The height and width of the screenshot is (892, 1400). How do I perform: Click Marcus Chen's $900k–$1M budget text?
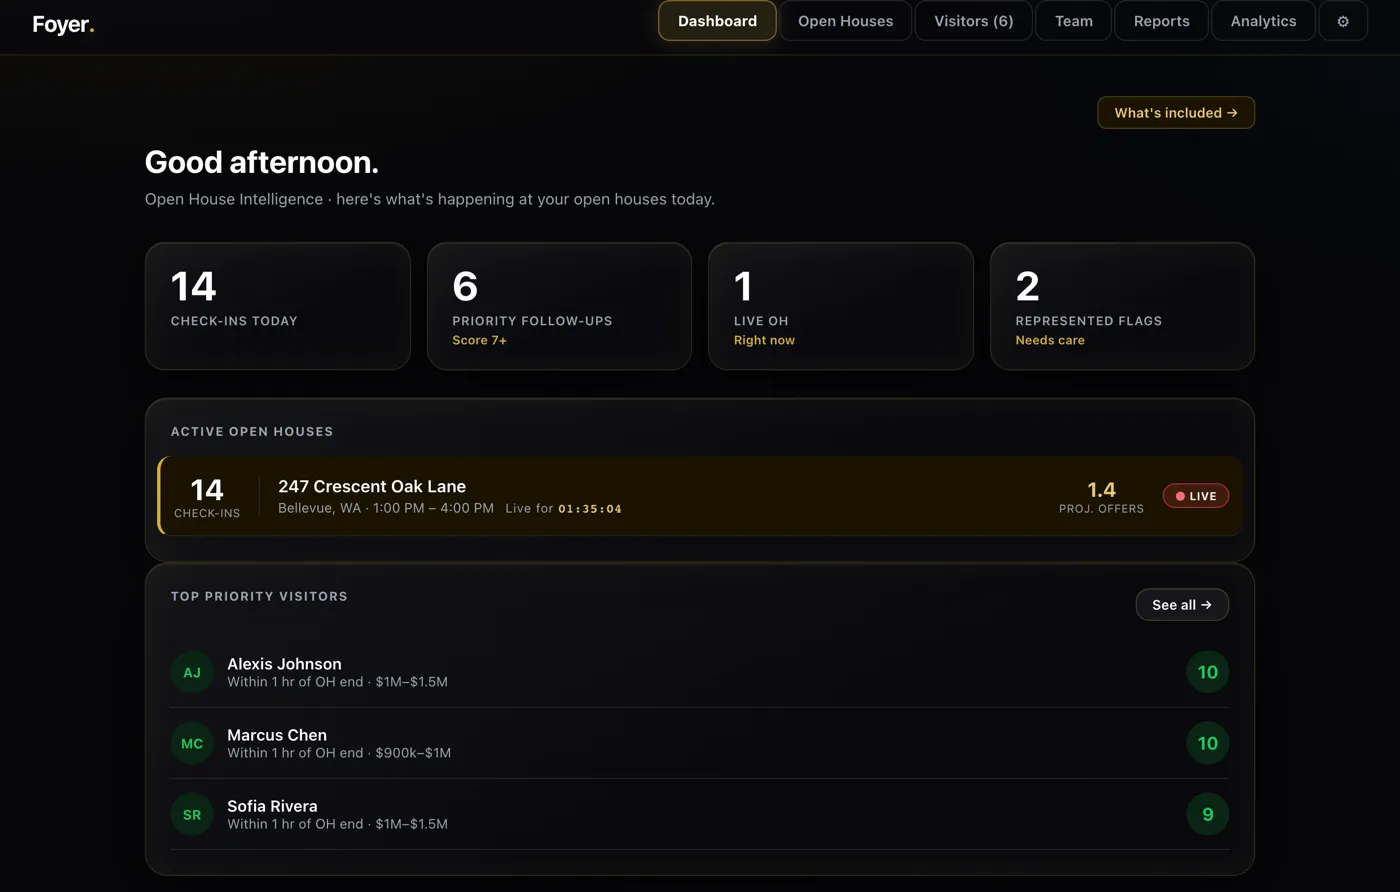click(x=413, y=753)
